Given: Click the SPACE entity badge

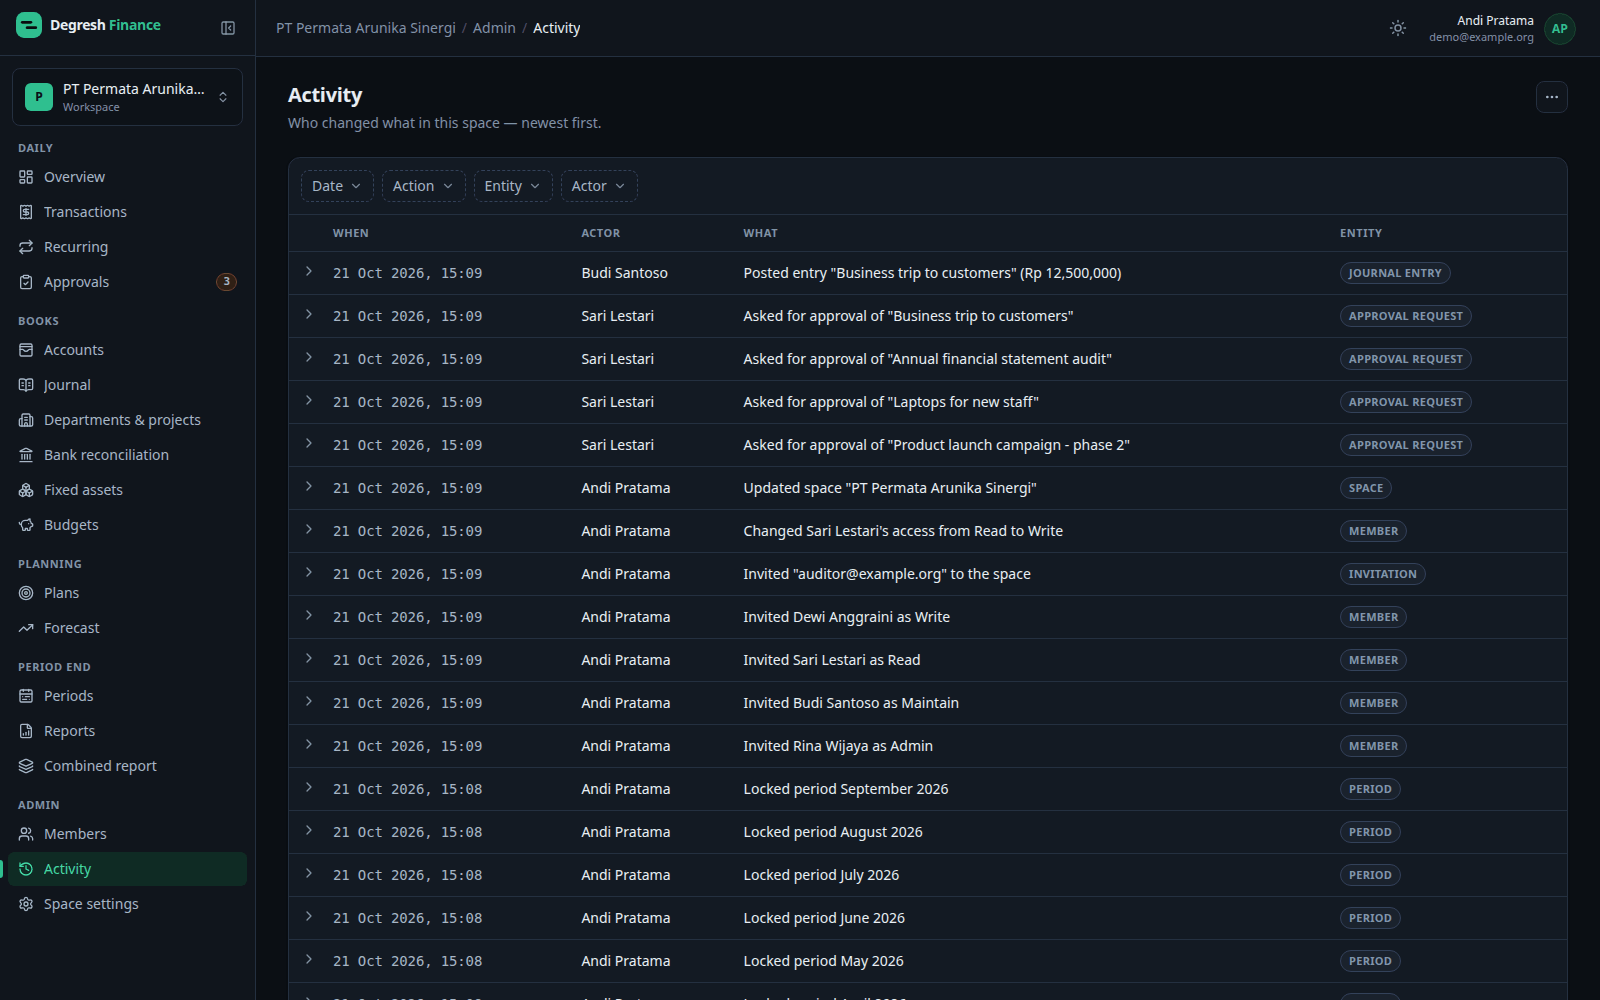Looking at the screenshot, I should [x=1365, y=488].
